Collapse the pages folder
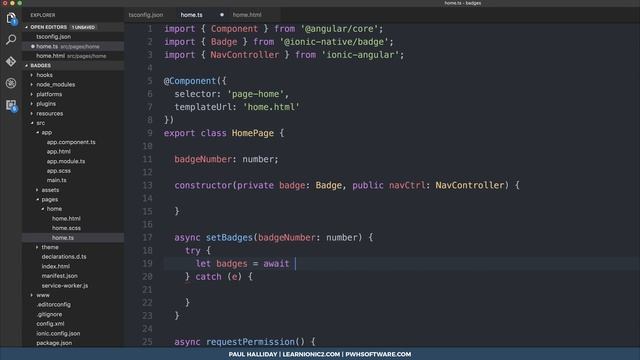The image size is (640, 360). (49, 200)
